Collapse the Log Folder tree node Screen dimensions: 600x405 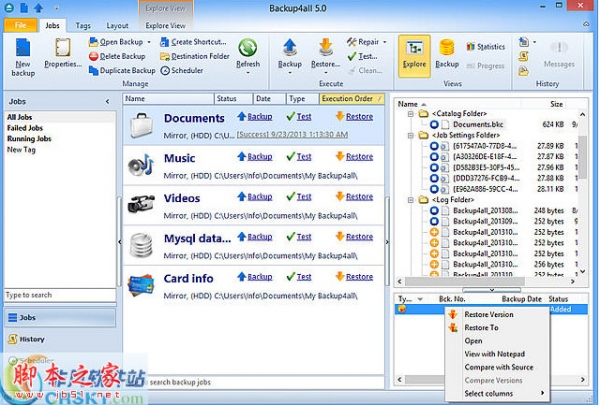(410, 200)
